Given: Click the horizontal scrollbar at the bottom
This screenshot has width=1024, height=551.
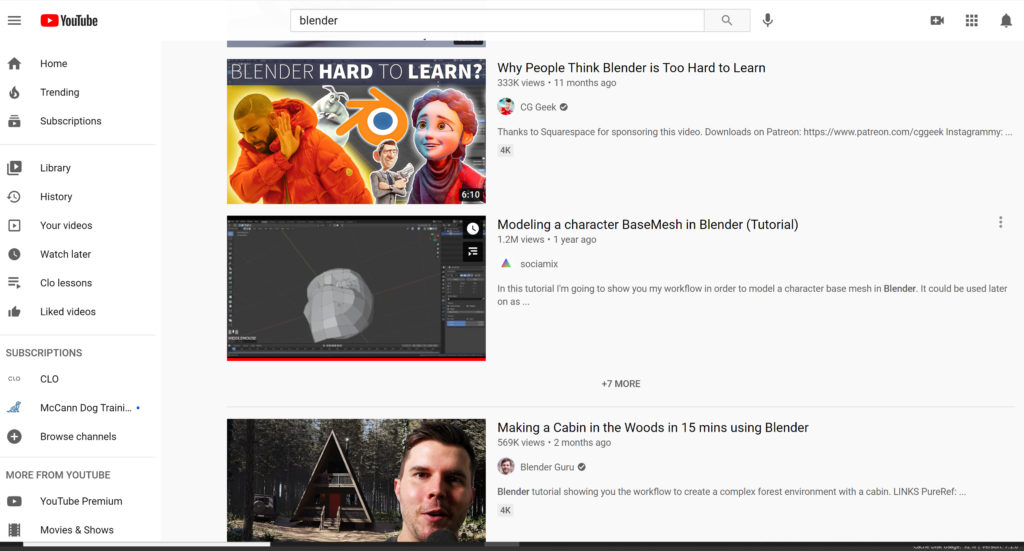Looking at the screenshot, I should click(147, 544).
